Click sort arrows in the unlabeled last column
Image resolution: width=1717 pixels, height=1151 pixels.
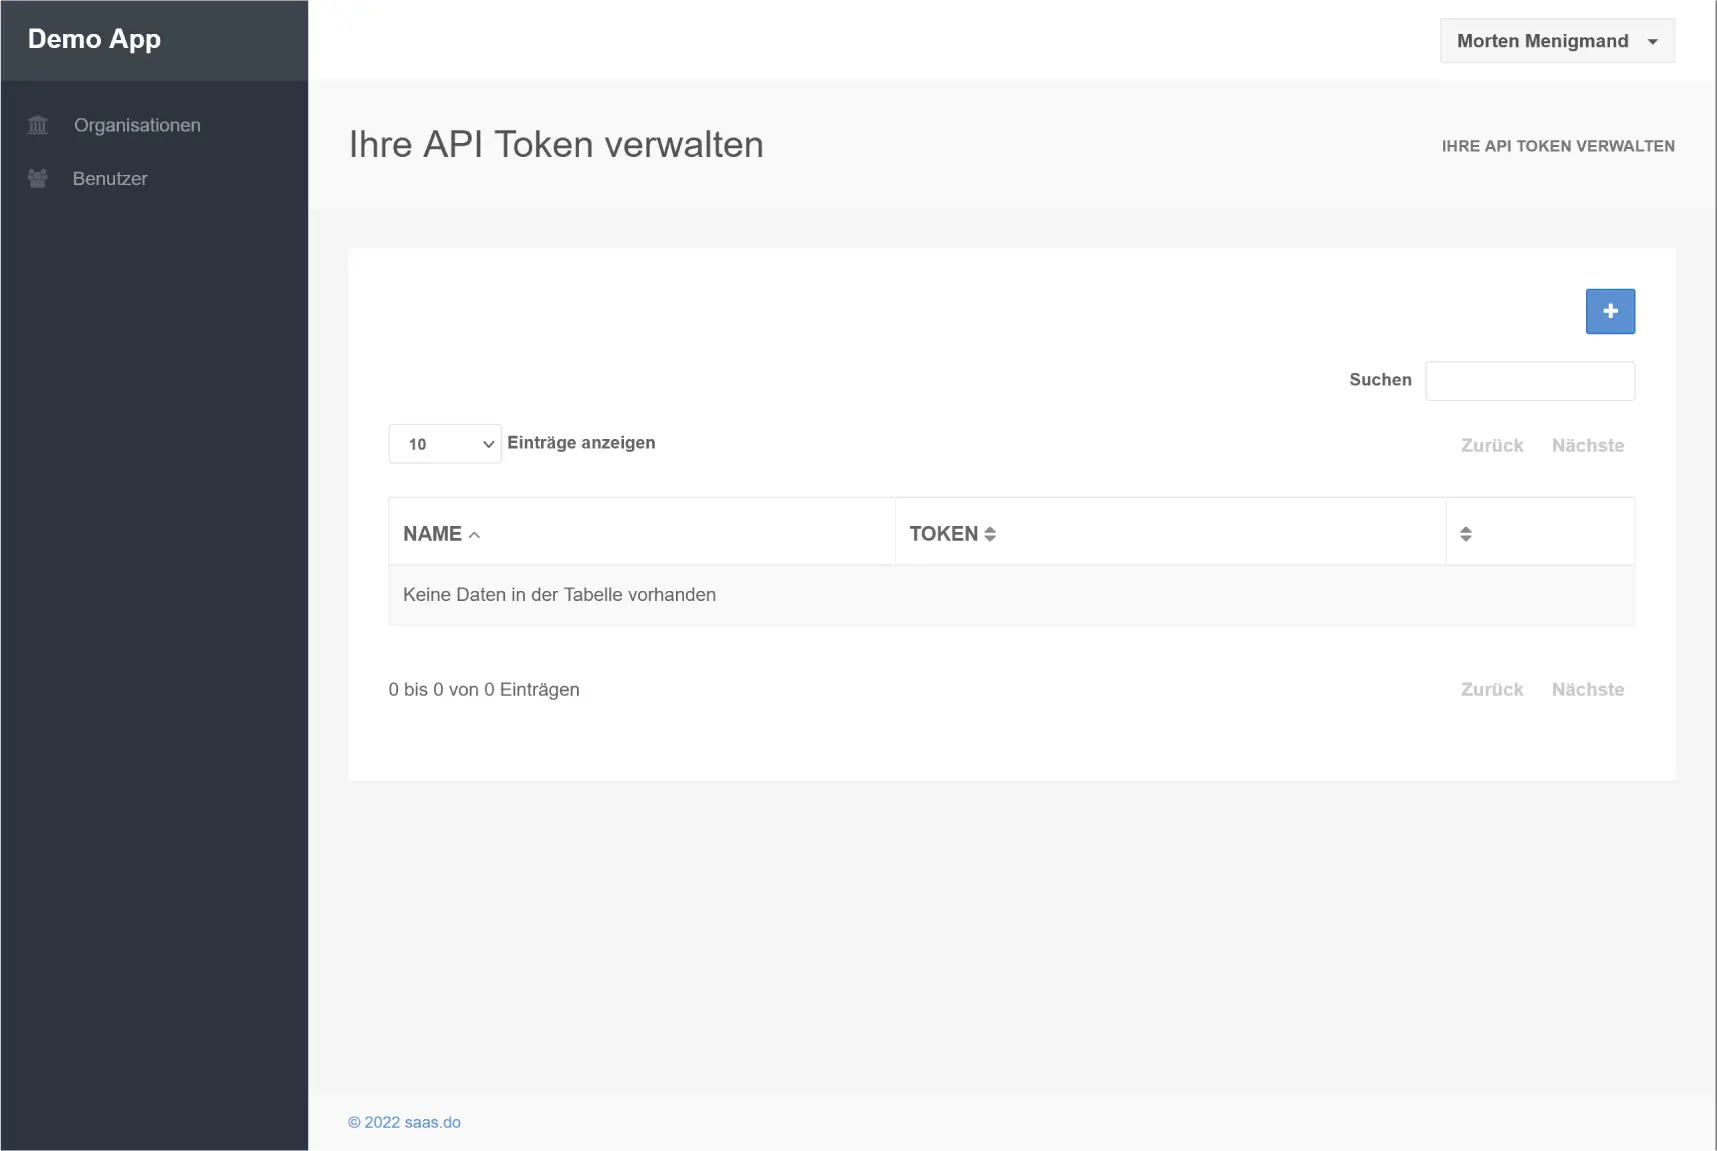click(x=1465, y=534)
